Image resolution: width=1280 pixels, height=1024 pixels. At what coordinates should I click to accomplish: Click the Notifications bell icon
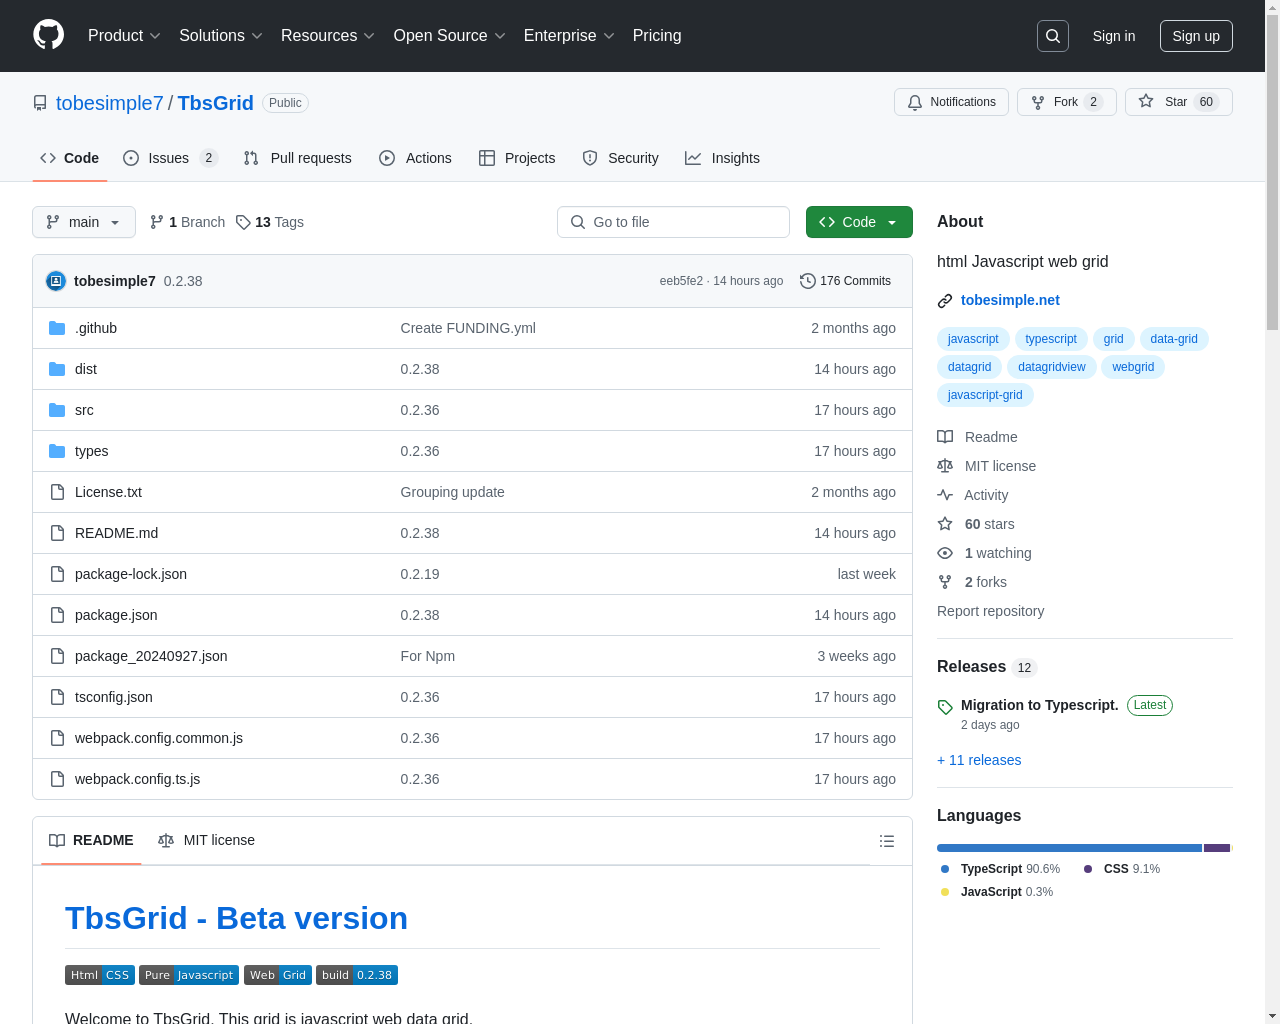pos(915,102)
